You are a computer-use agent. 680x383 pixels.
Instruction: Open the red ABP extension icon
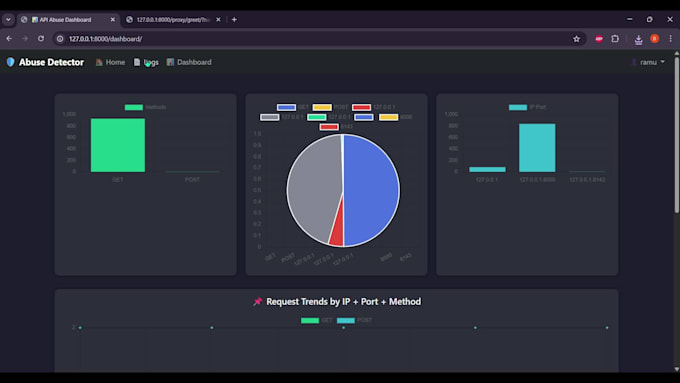click(x=599, y=39)
